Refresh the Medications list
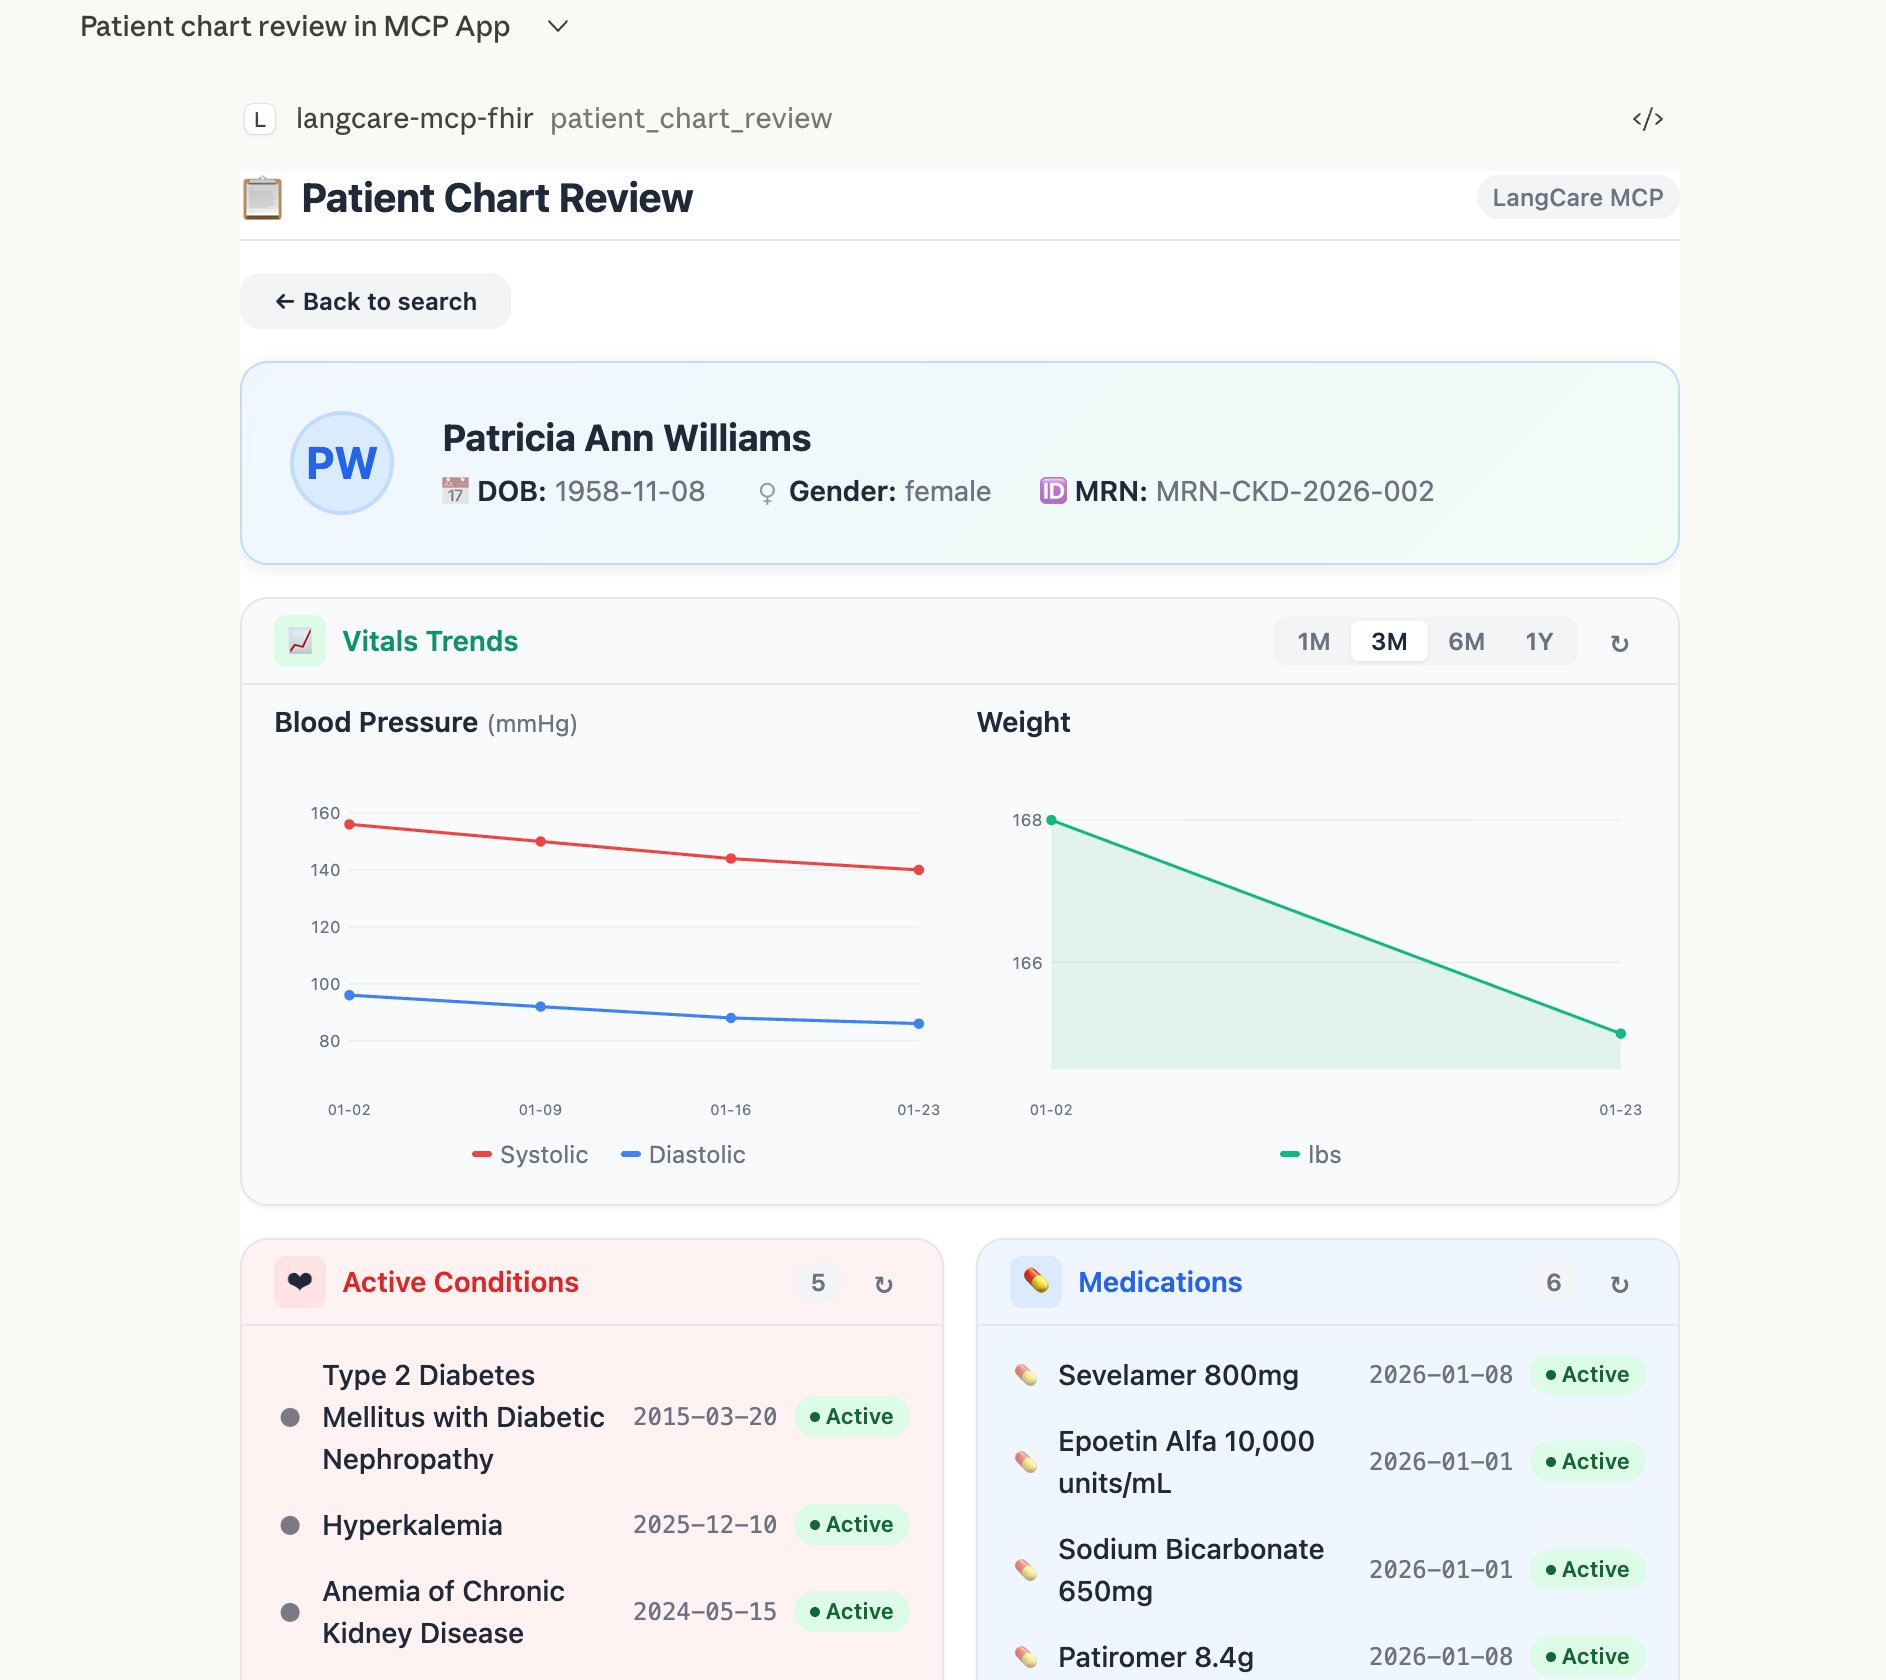This screenshot has width=1886, height=1680. pos(1618,1283)
